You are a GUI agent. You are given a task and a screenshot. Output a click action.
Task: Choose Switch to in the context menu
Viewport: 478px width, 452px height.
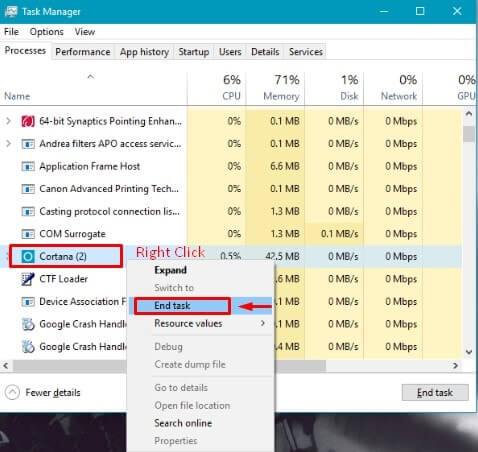200,288
